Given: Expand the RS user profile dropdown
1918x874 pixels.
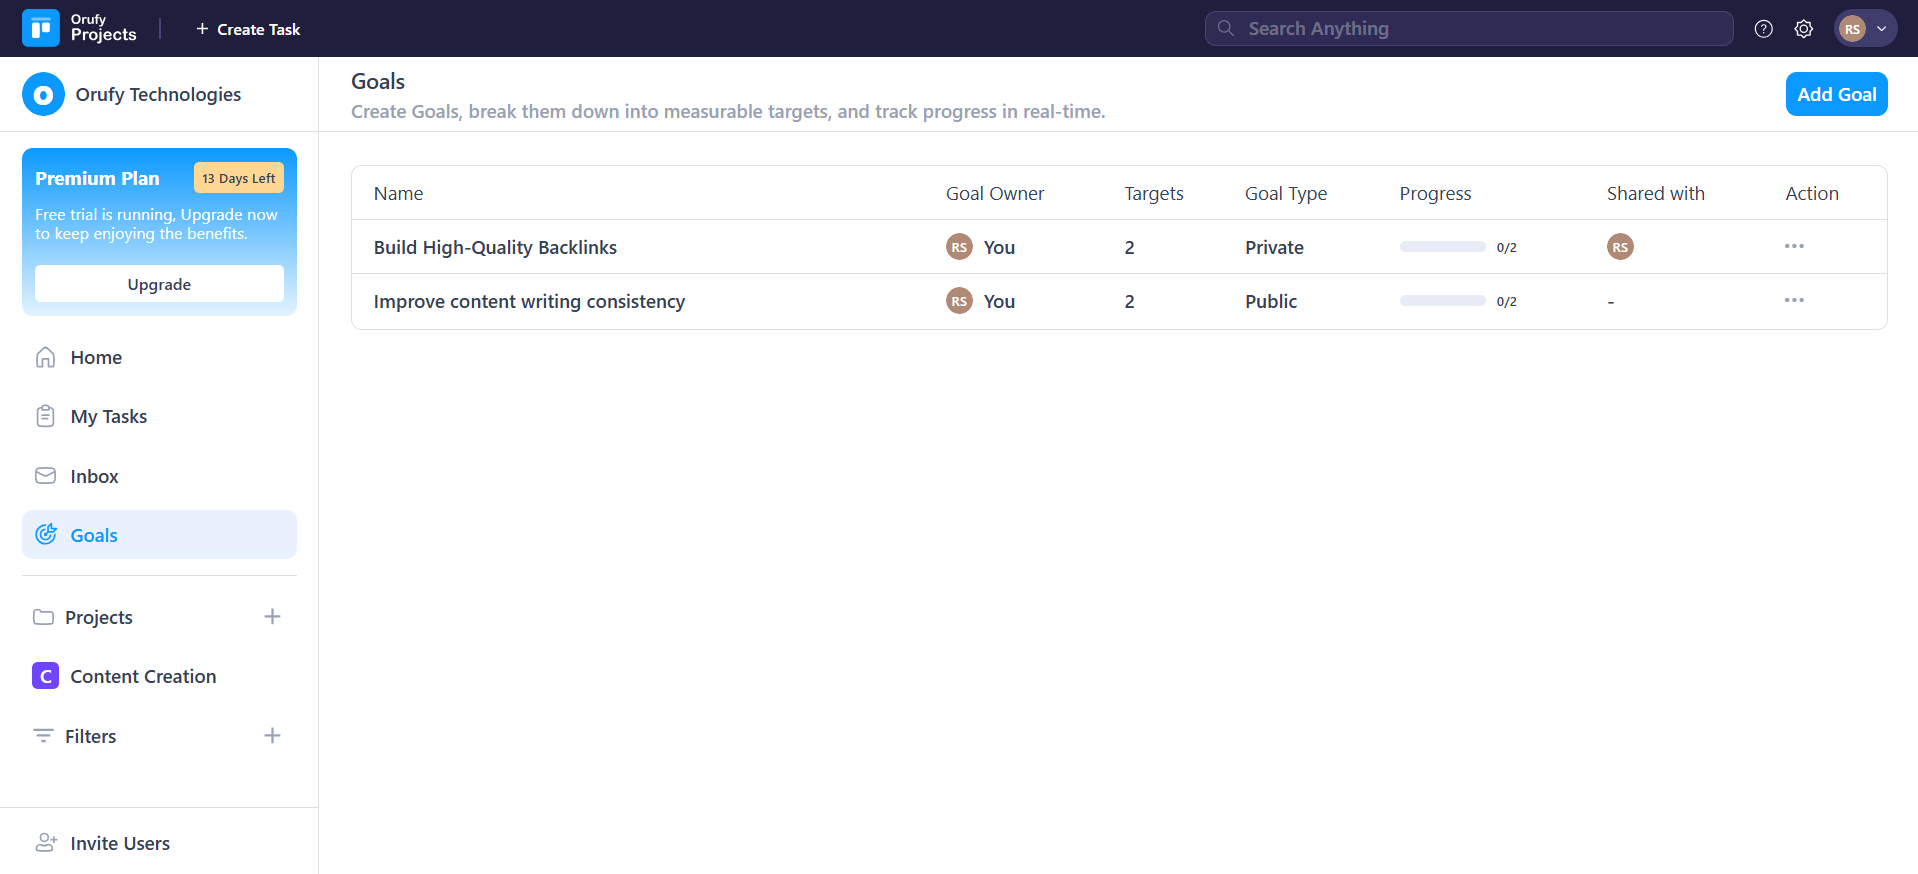Looking at the screenshot, I should coord(1865,29).
